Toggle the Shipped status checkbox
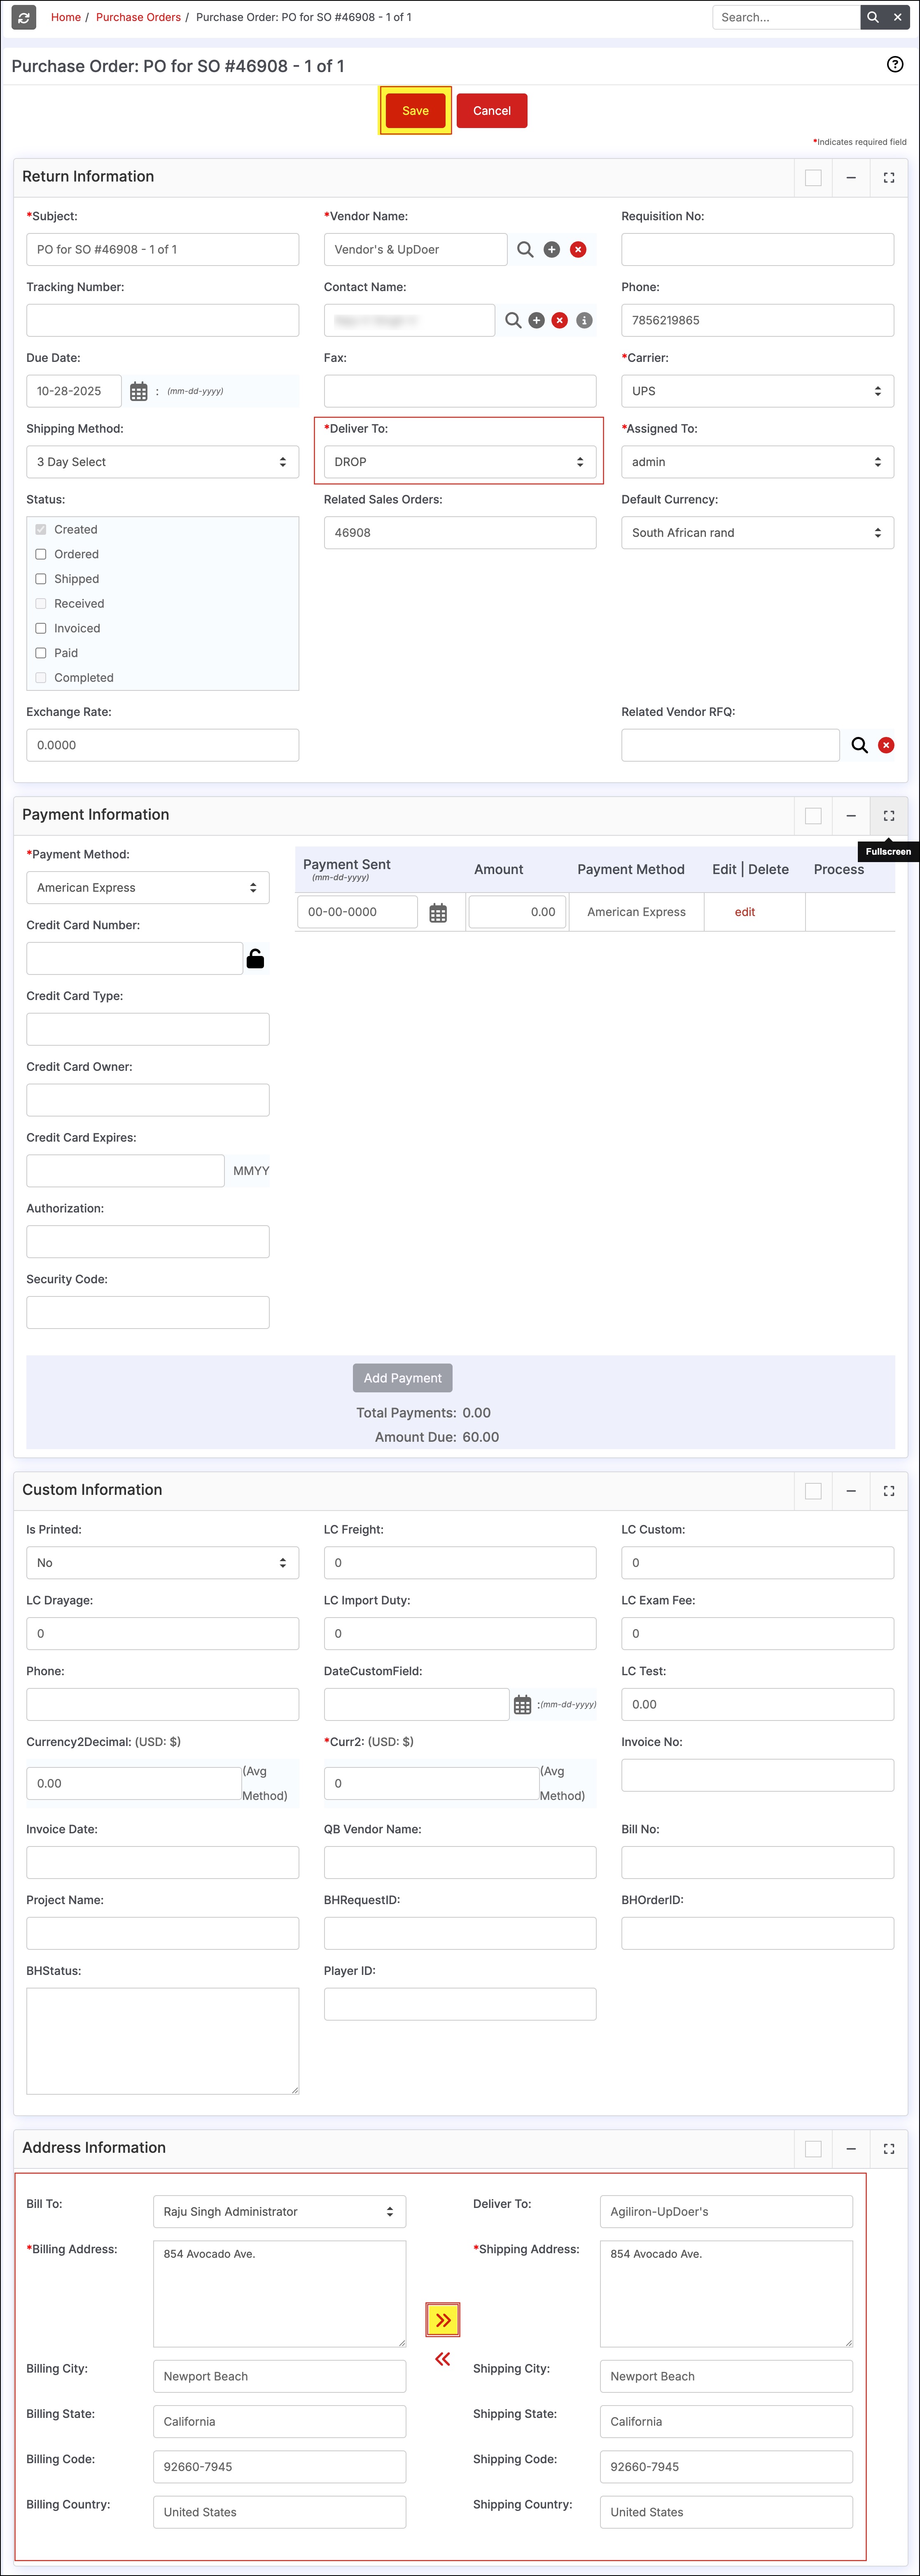The height and width of the screenshot is (2576, 920). (41, 579)
